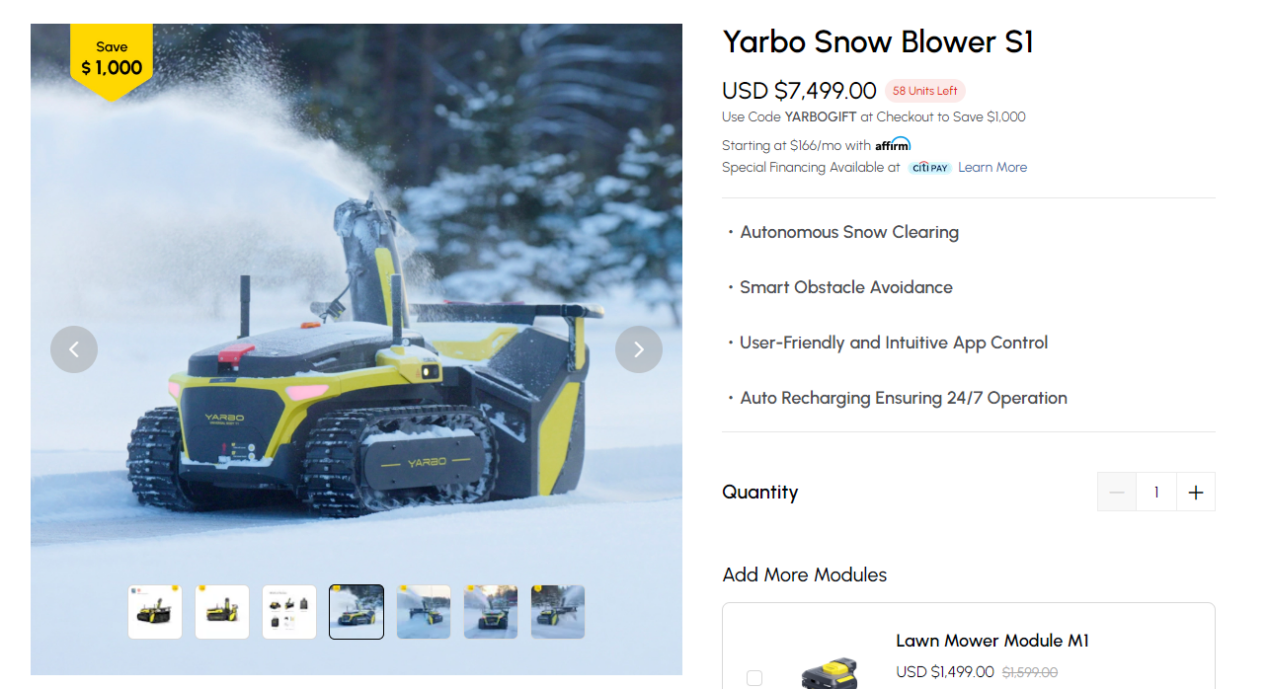Screen dimensions: 1268x689
Task: Select the fourth highlighted snow thumbnail
Action: click(x=356, y=612)
